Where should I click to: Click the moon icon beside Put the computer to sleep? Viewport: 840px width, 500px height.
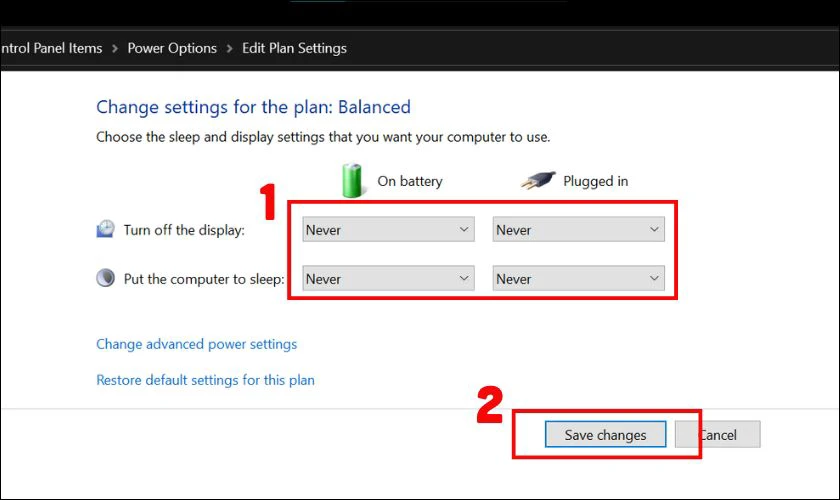[x=106, y=278]
